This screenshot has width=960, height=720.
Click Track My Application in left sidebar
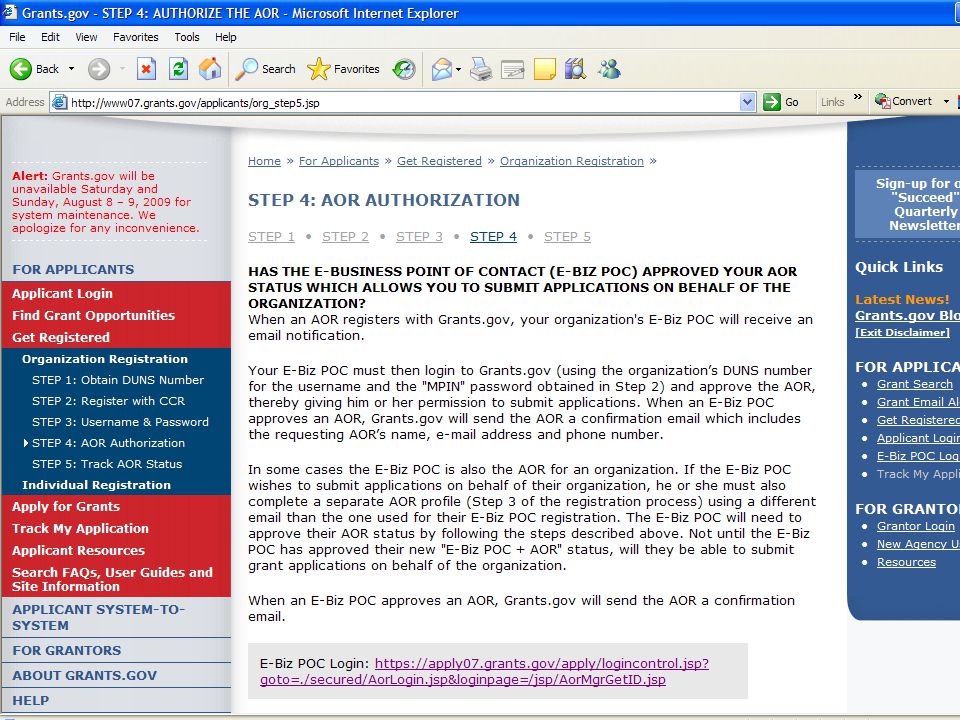coord(80,528)
